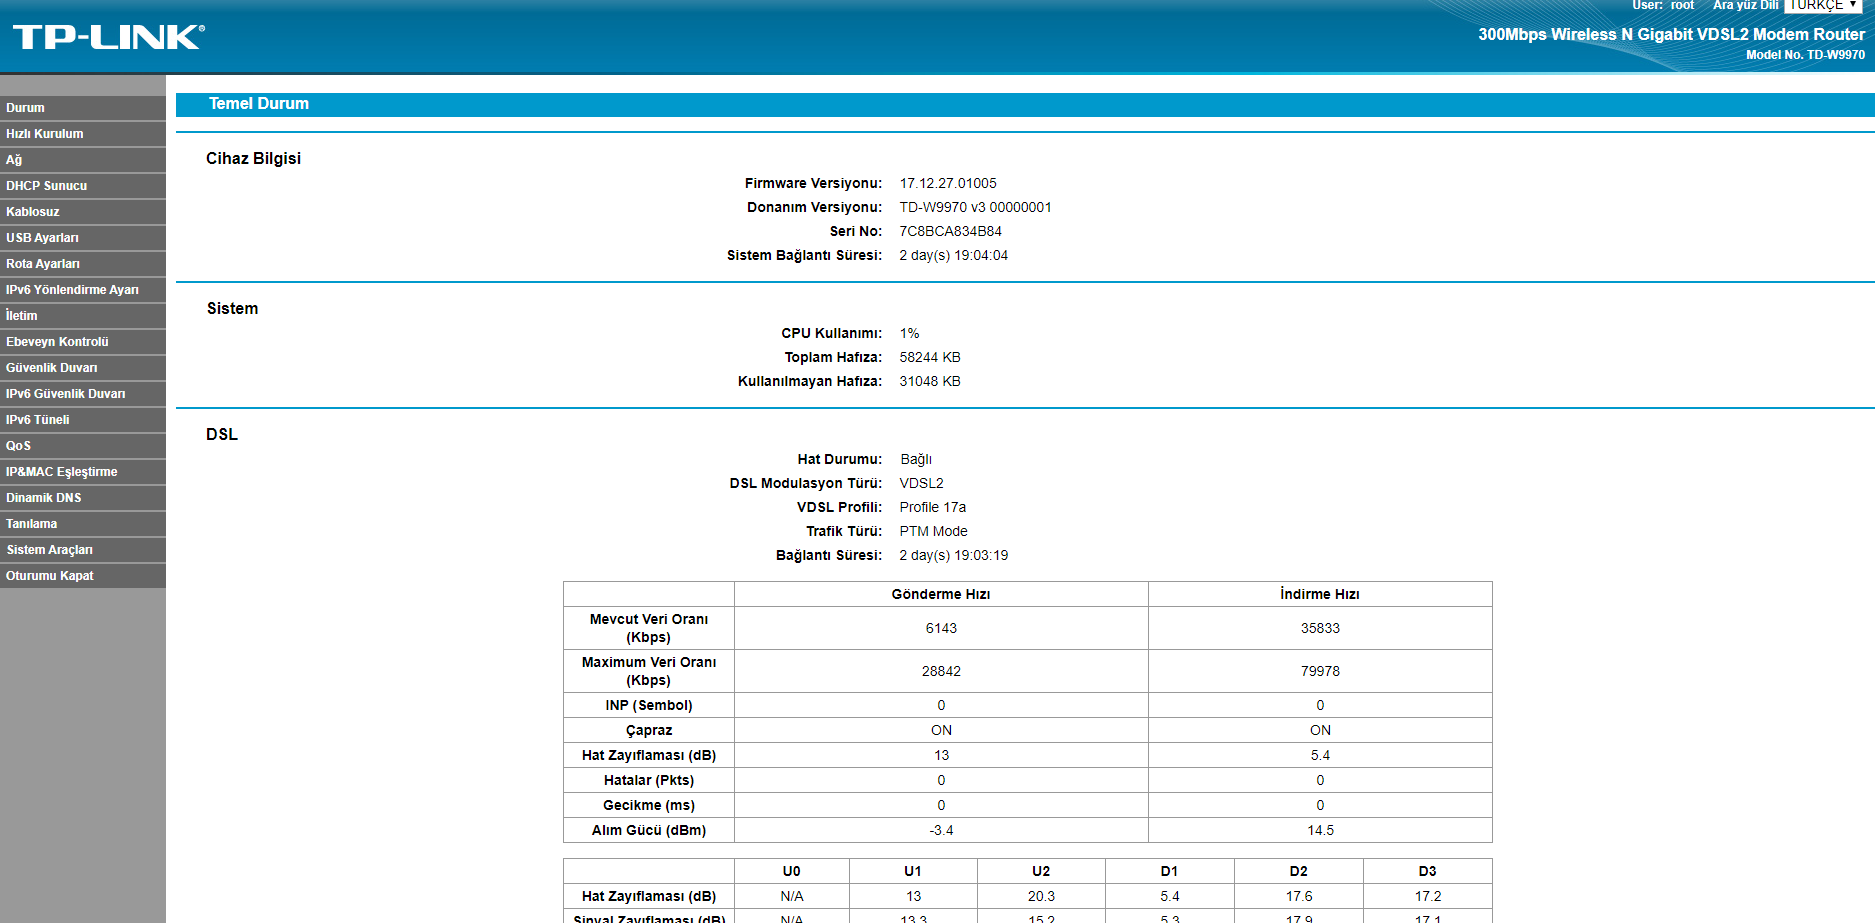Image resolution: width=1875 pixels, height=923 pixels.
Task: Open USB Ayarları page
Action: [83, 238]
